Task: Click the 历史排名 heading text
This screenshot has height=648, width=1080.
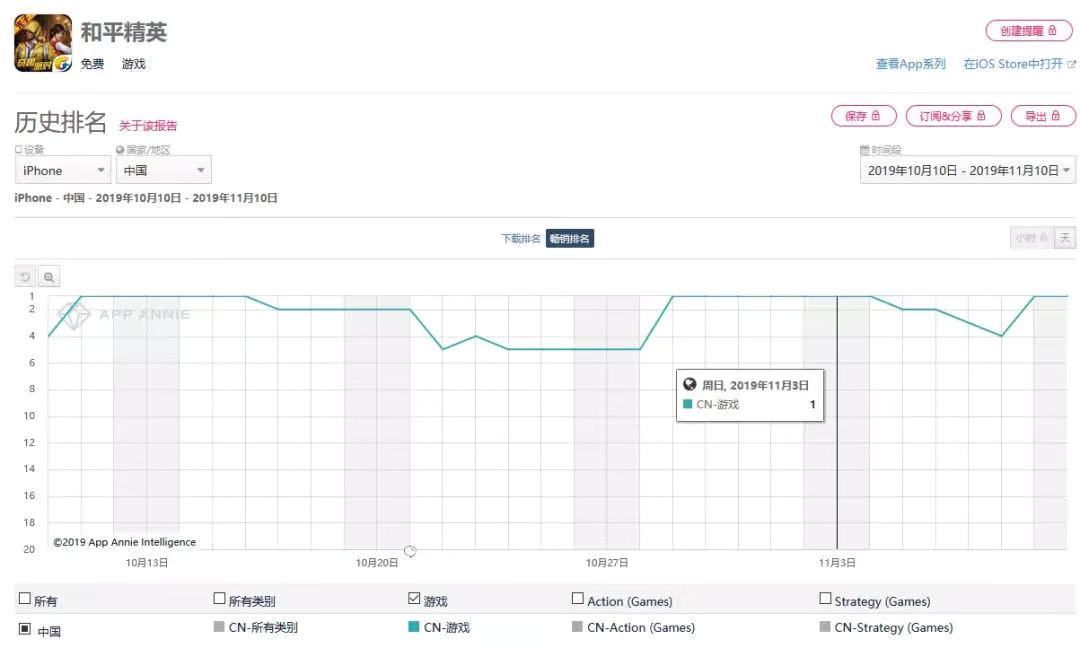Action: coord(61,123)
